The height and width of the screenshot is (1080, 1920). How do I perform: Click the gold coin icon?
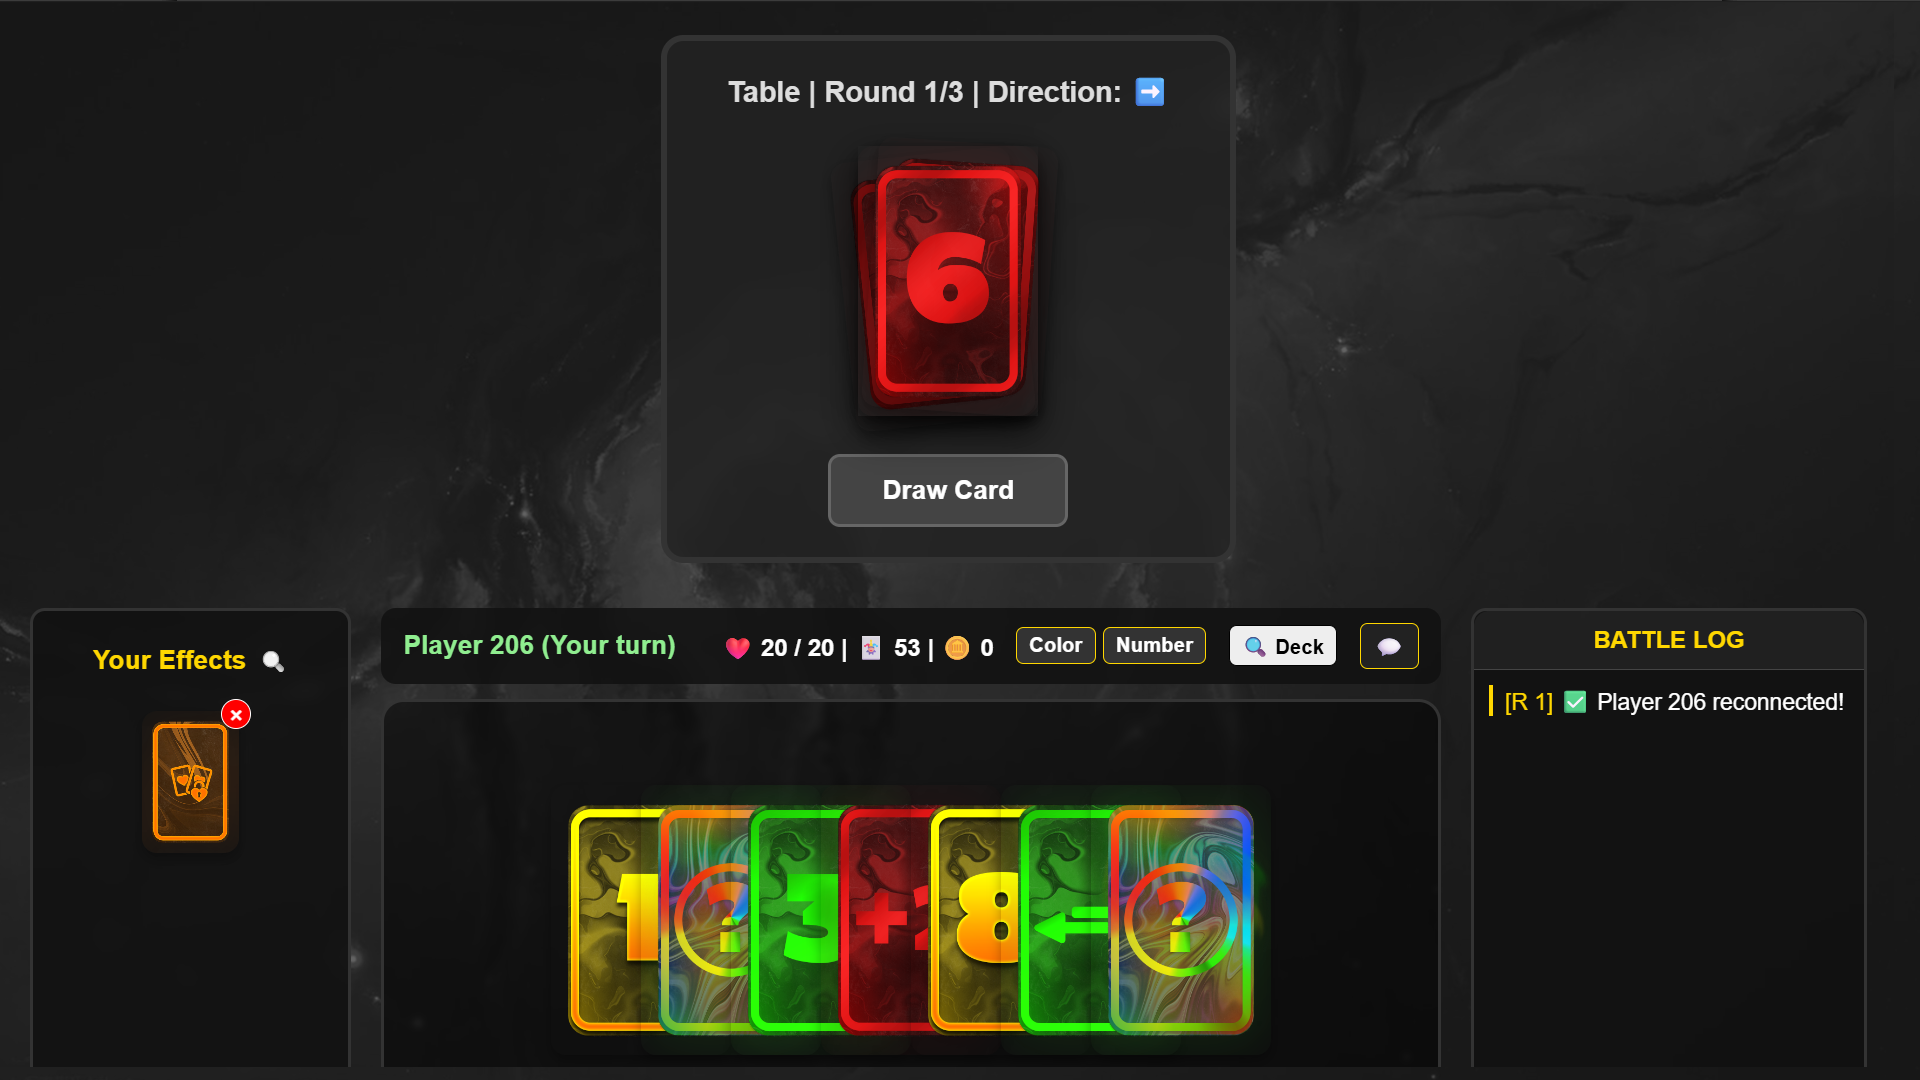coord(957,648)
